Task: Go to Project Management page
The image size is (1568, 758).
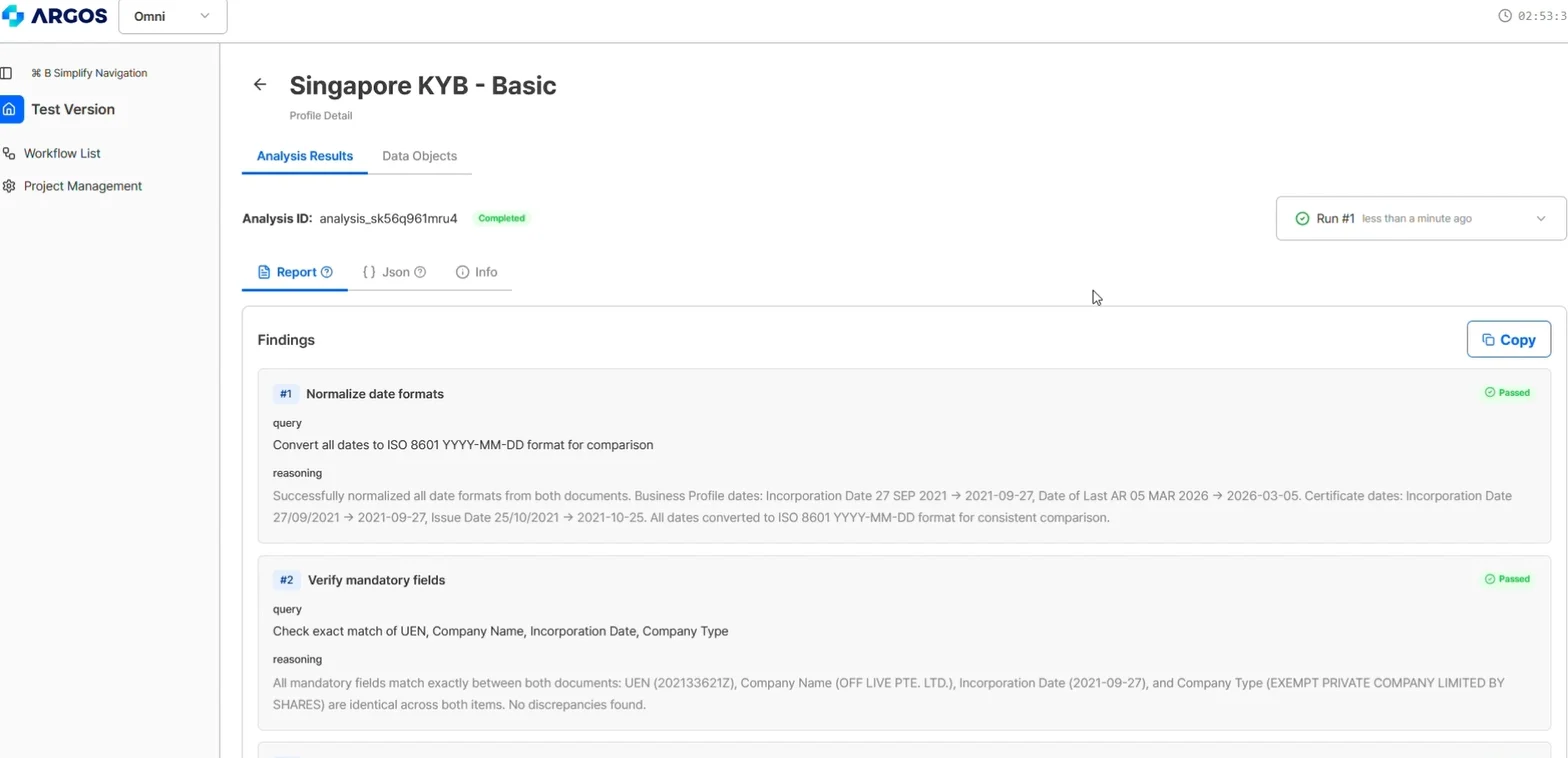Action: click(83, 186)
